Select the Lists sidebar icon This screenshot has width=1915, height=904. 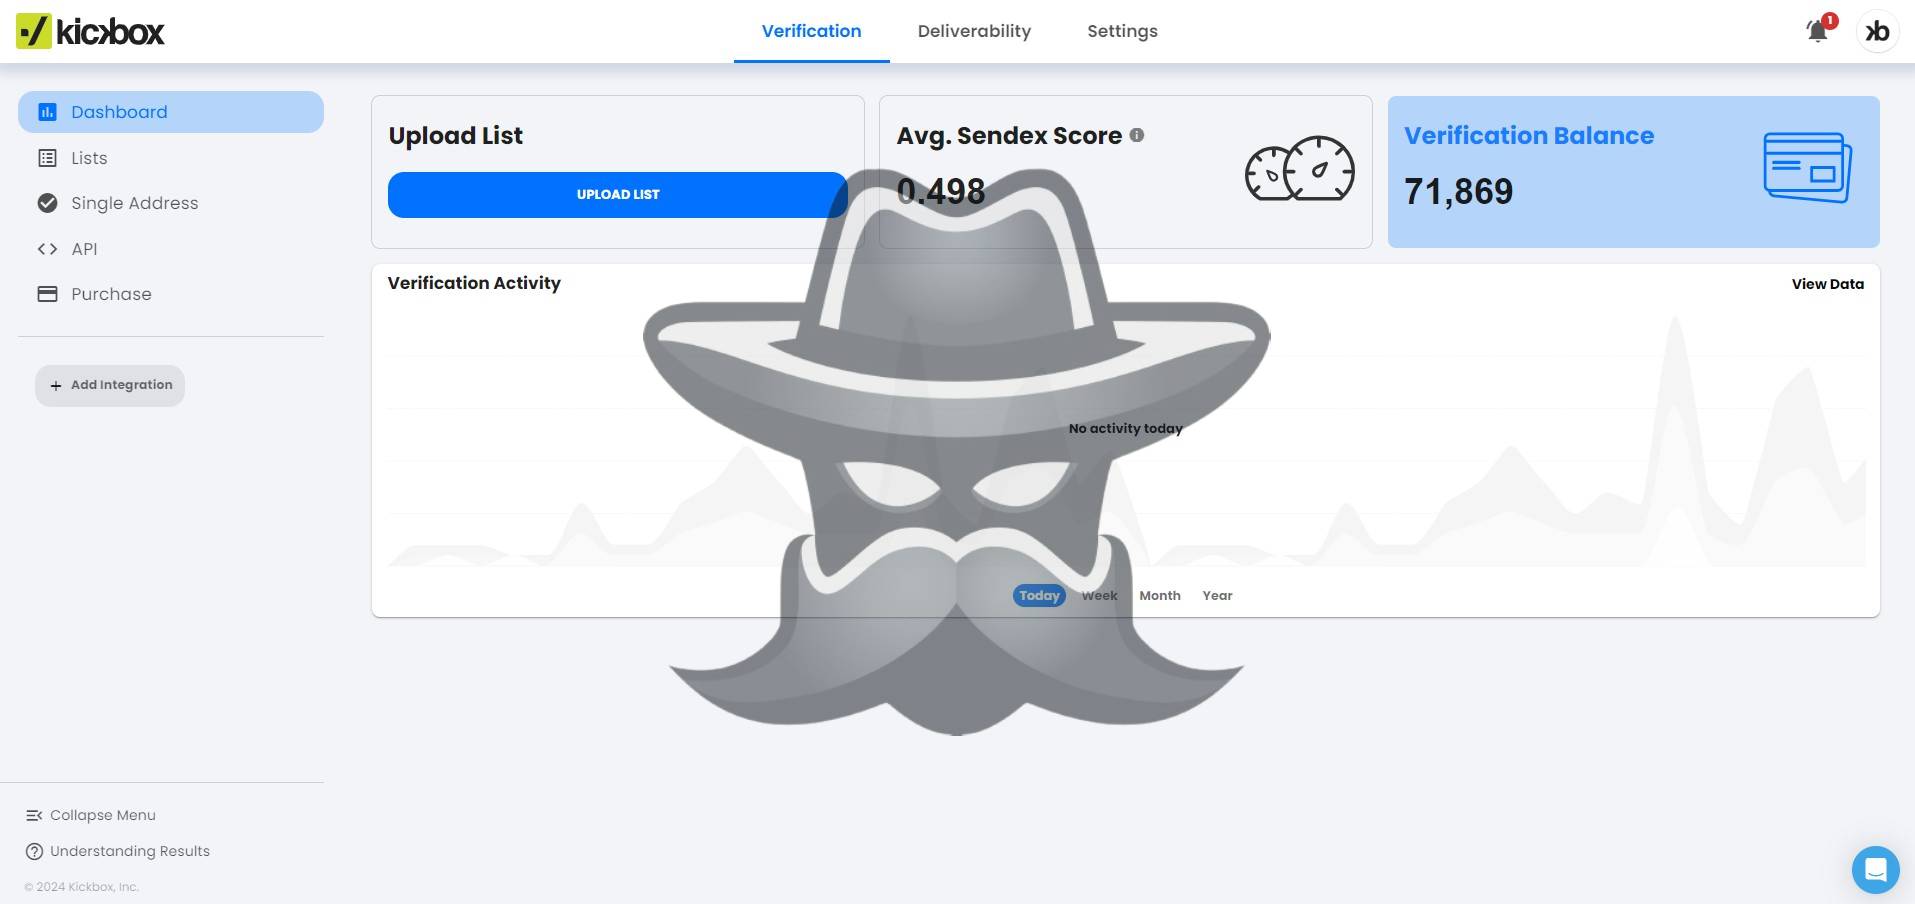pos(47,158)
